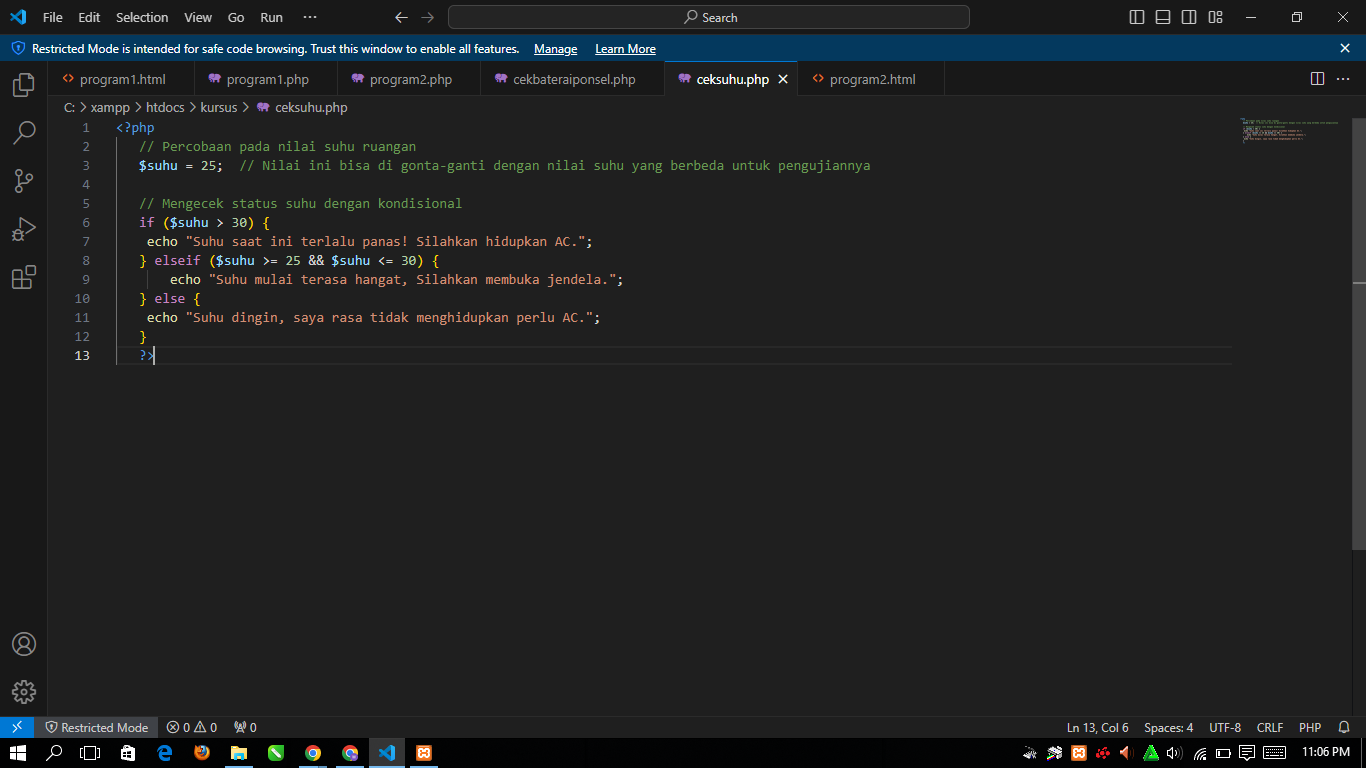Open the editor More Actions ellipsis menu
This screenshot has height=768, width=1366.
1344,79
